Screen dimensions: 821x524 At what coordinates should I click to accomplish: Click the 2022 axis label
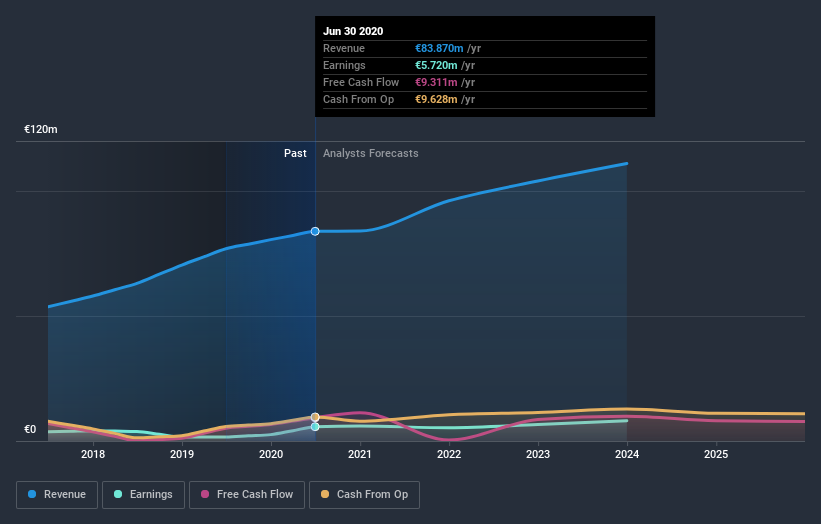coord(449,454)
